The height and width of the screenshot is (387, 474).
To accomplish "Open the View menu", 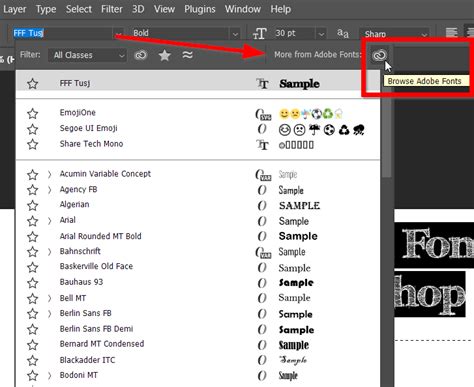I will [x=164, y=9].
